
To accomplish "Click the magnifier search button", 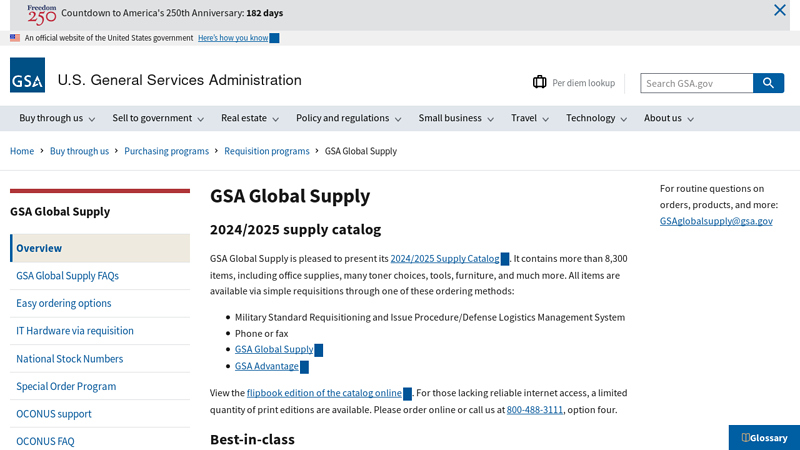I will click(x=768, y=83).
